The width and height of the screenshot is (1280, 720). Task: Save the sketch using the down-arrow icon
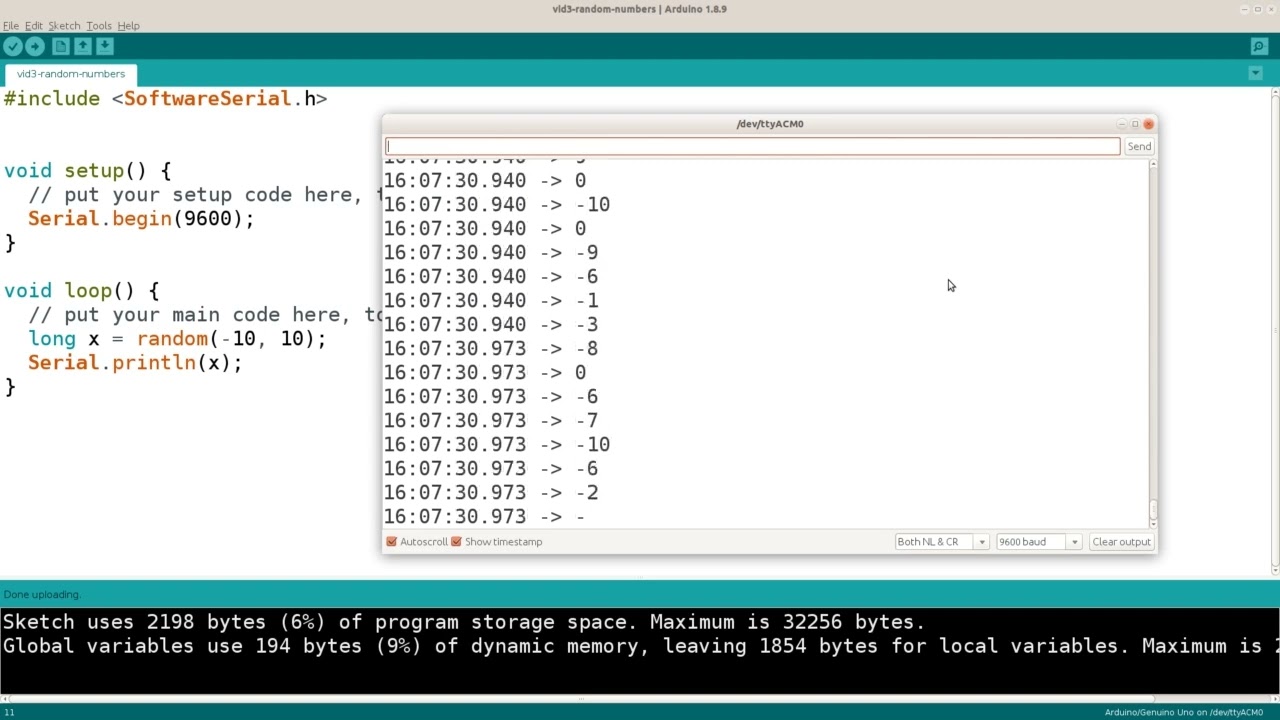(x=105, y=46)
